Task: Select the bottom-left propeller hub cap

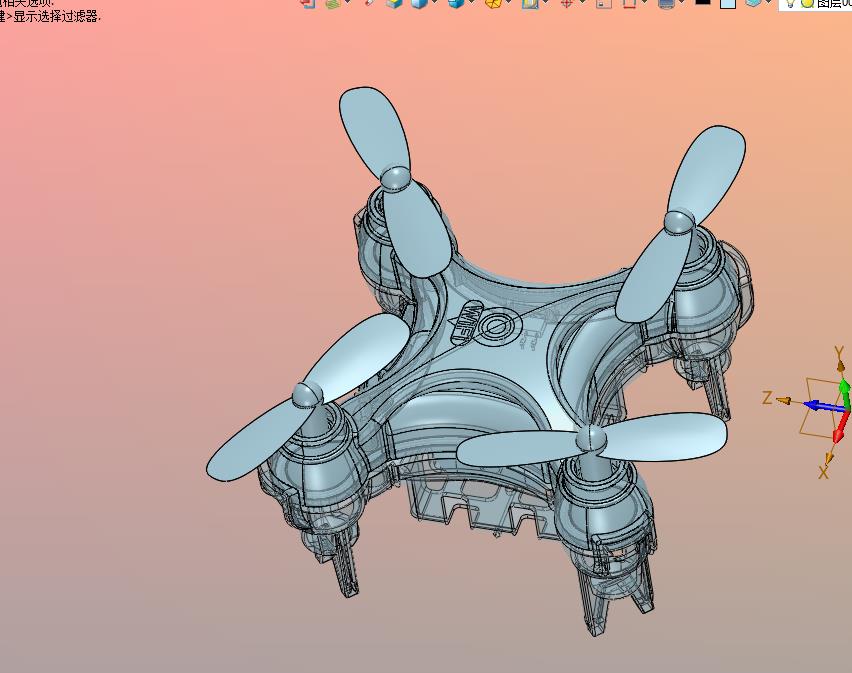Action: tap(308, 394)
